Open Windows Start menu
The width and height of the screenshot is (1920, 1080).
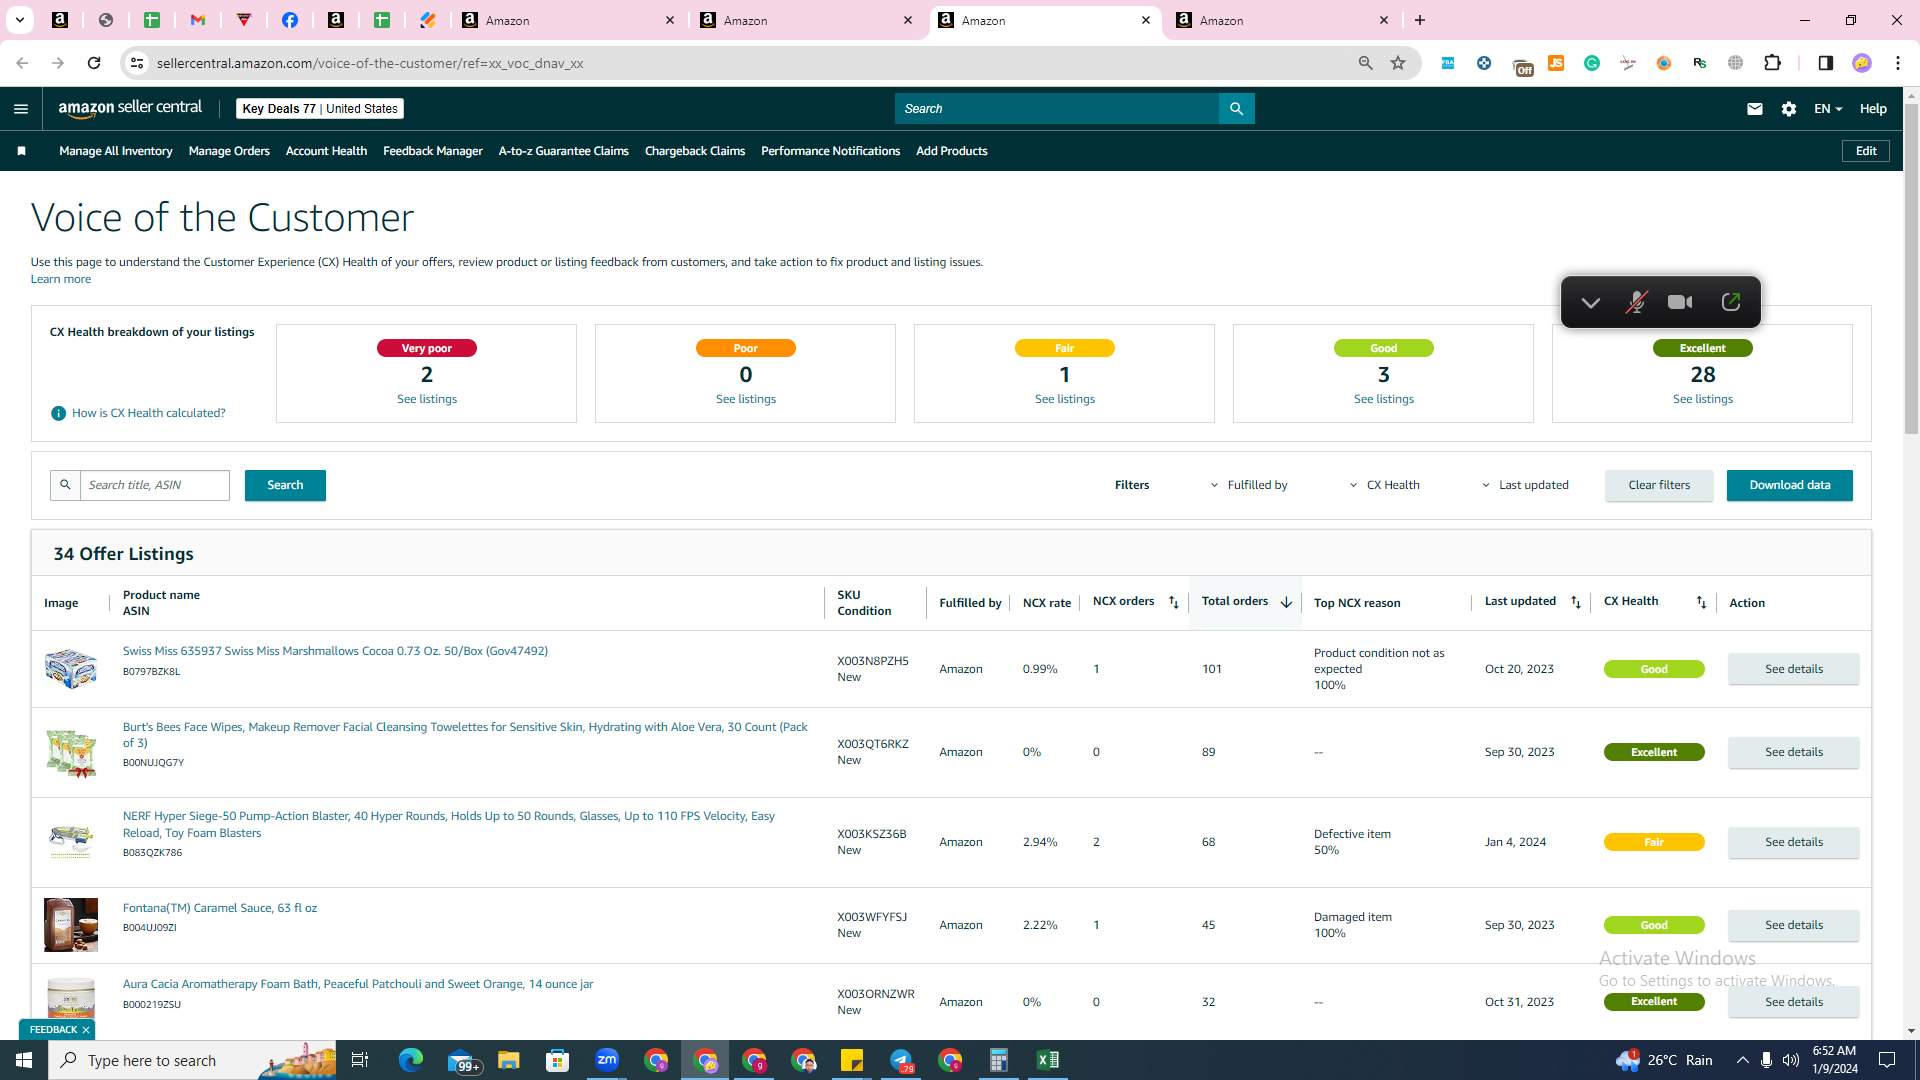(24, 1060)
